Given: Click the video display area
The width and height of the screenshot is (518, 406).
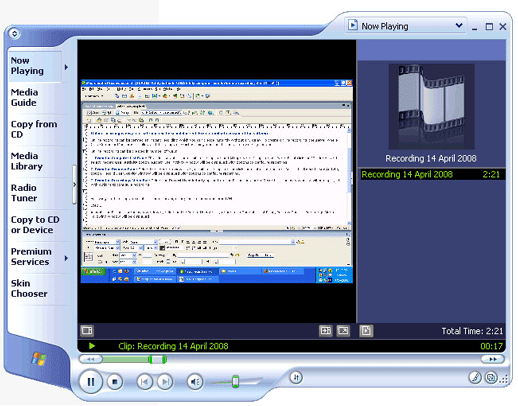Looking at the screenshot, I should 217,181.
